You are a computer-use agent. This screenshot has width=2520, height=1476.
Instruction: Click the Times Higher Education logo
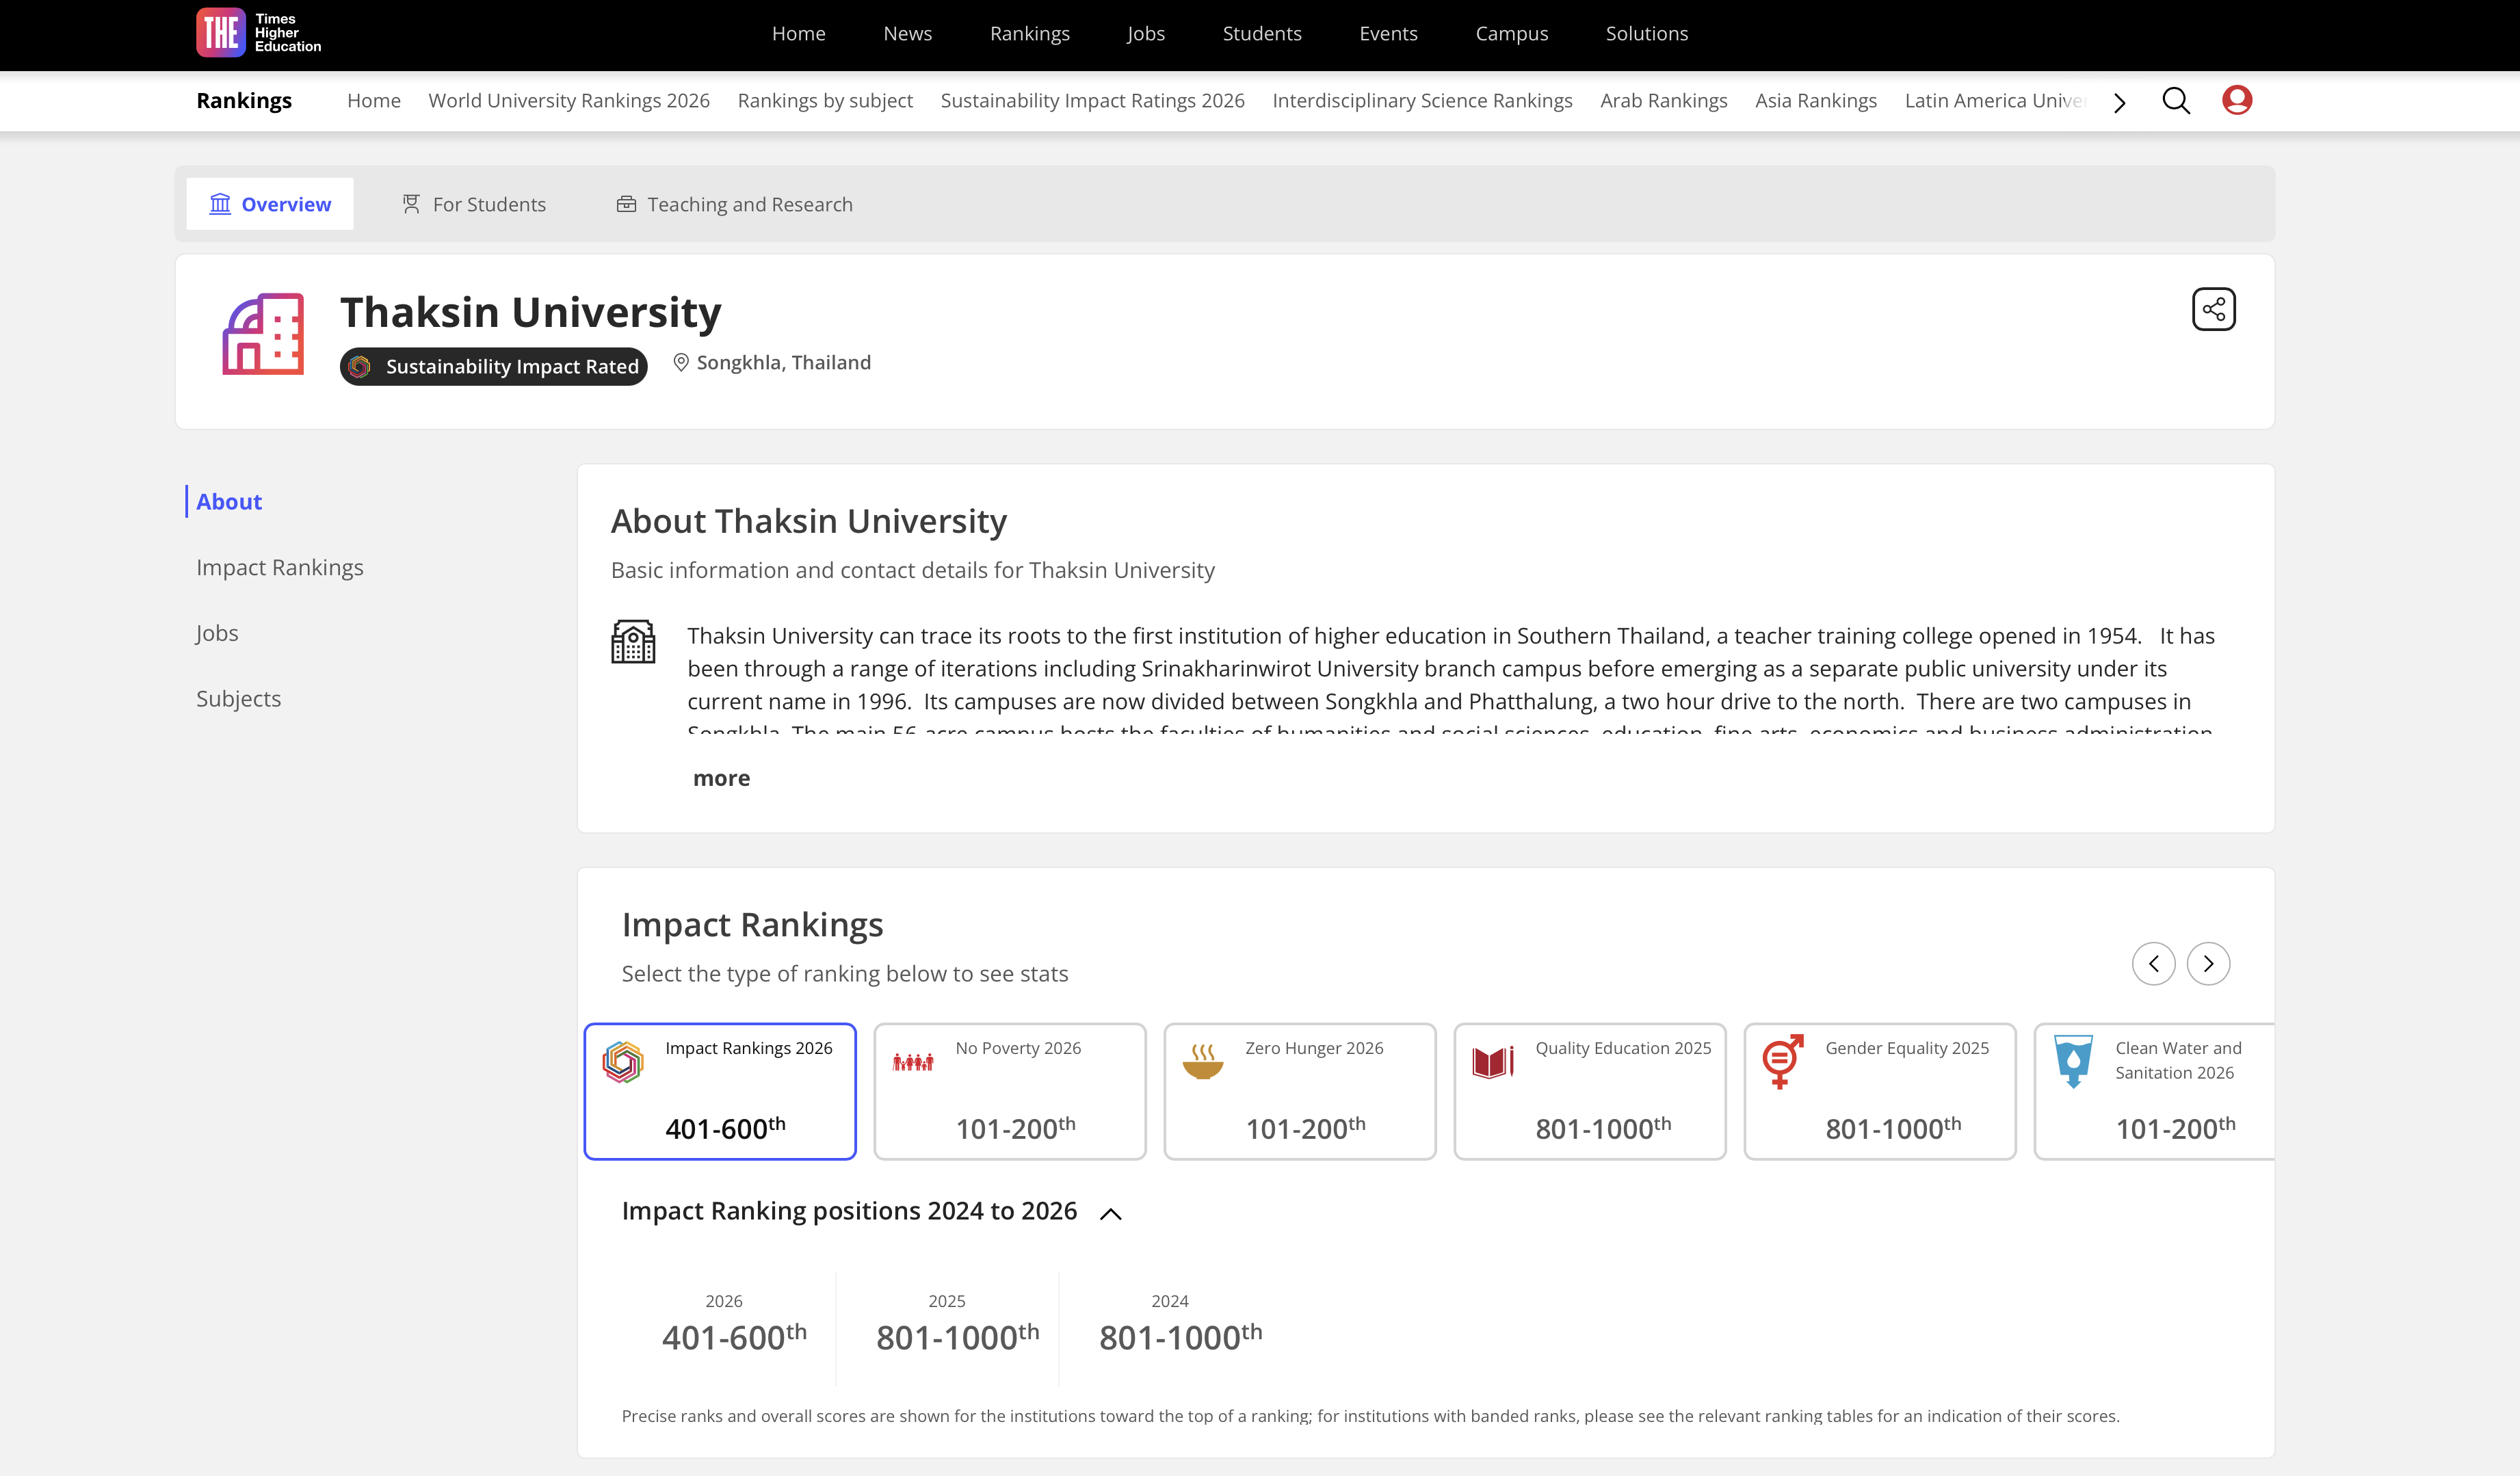coord(259,33)
